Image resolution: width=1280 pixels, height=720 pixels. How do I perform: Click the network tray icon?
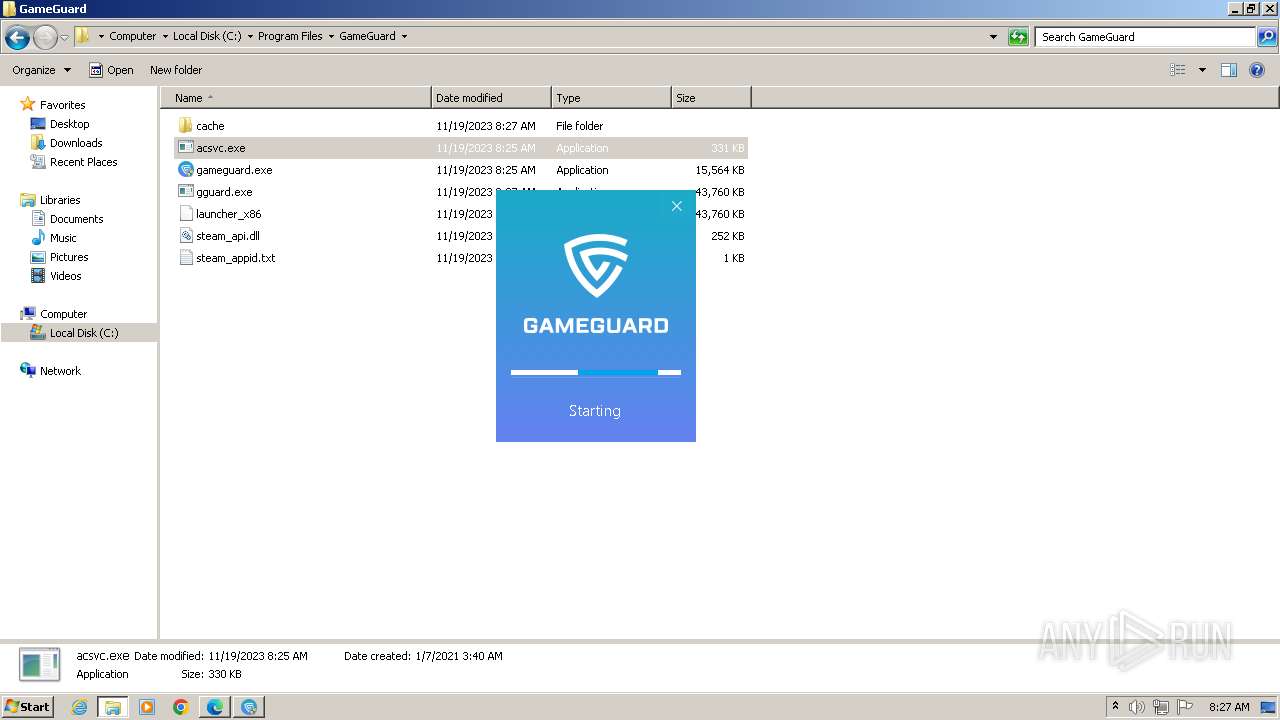click(1161, 707)
